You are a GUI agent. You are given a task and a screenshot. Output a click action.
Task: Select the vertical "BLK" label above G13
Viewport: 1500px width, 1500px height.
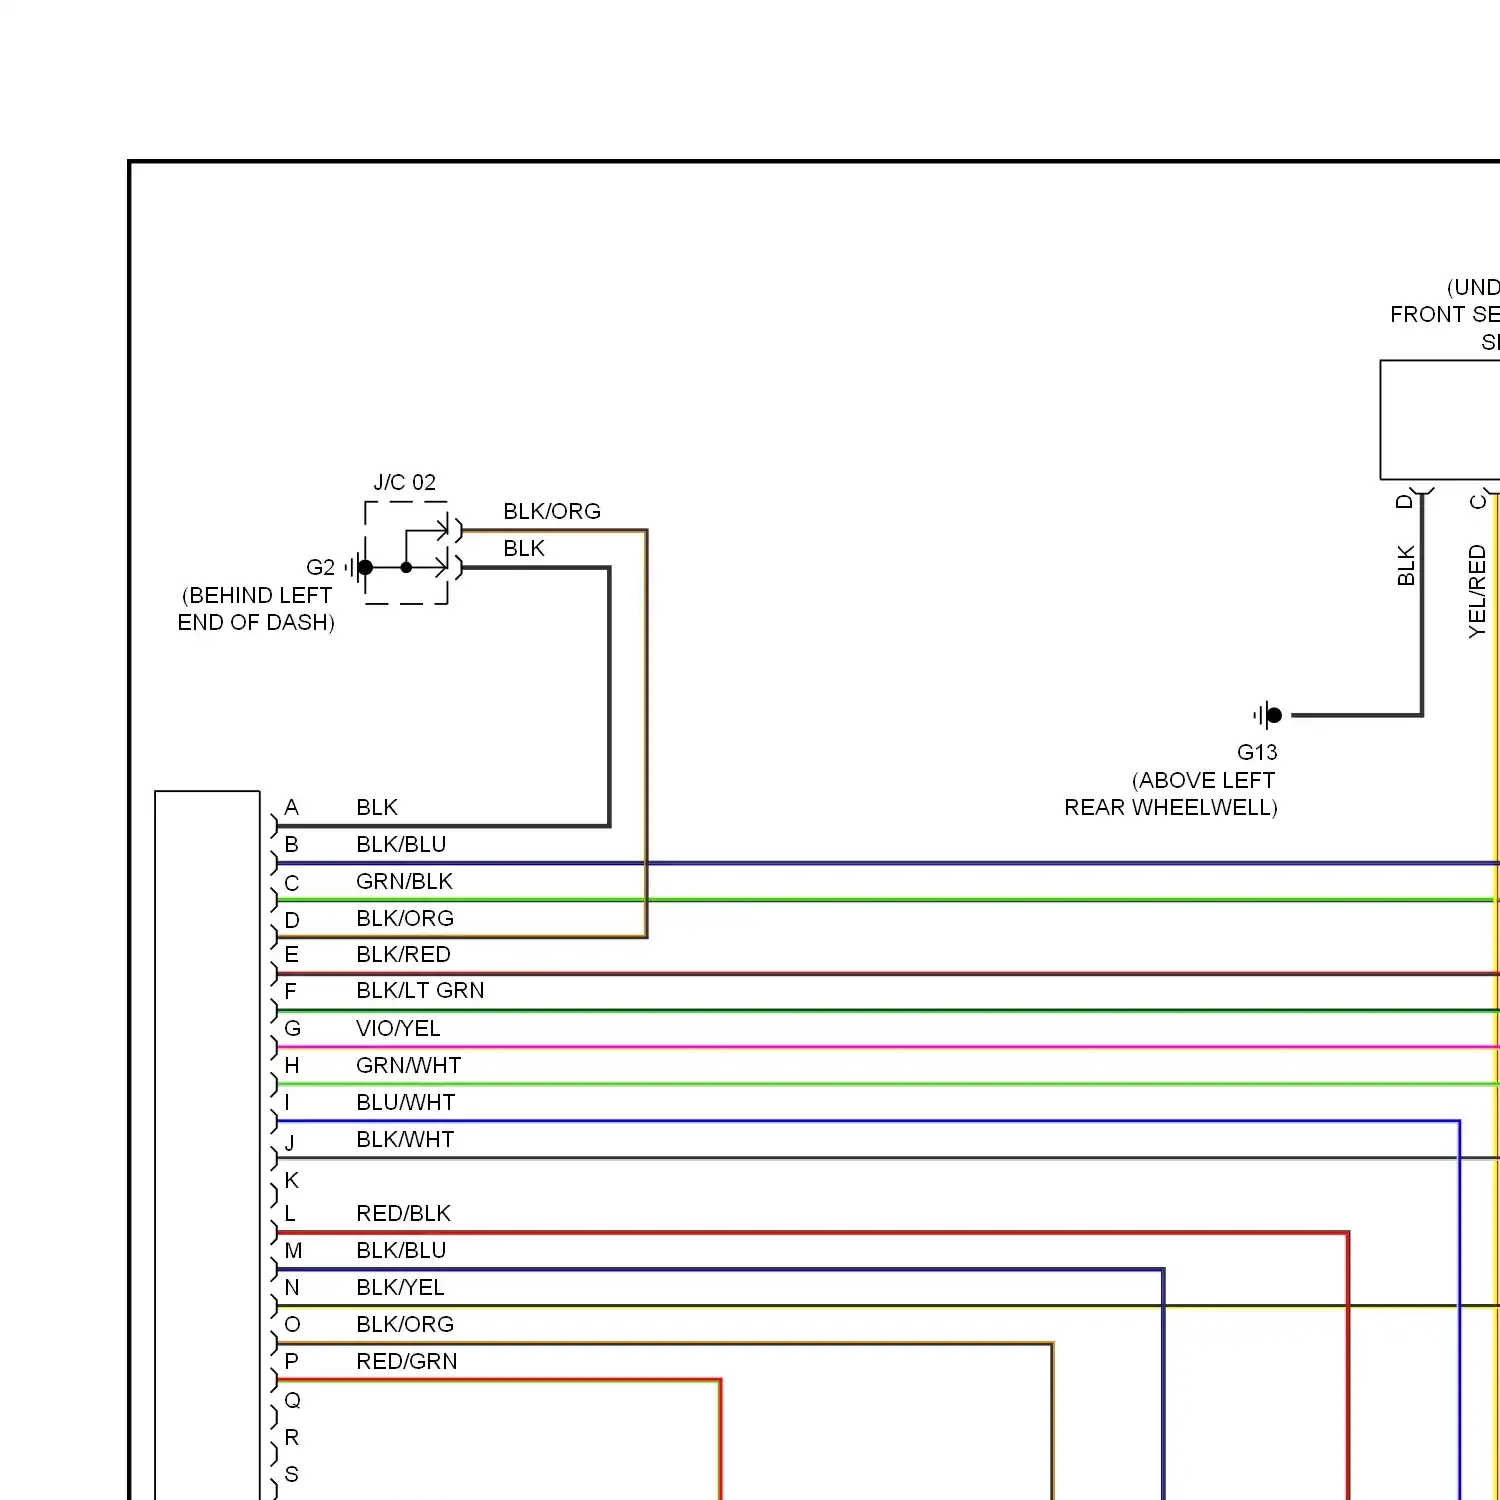pyautogui.click(x=1406, y=565)
